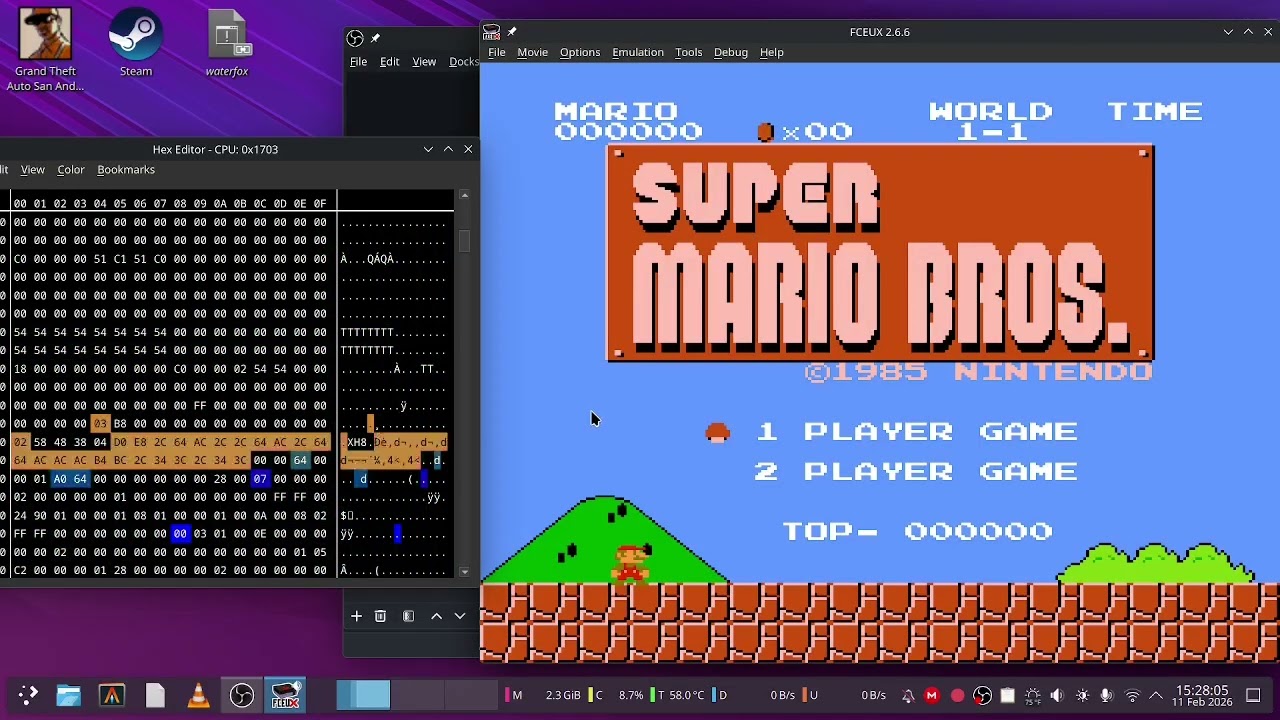Click the show desktop button by the clock
Viewport: 1280px width, 720px height.
click(x=1253, y=695)
